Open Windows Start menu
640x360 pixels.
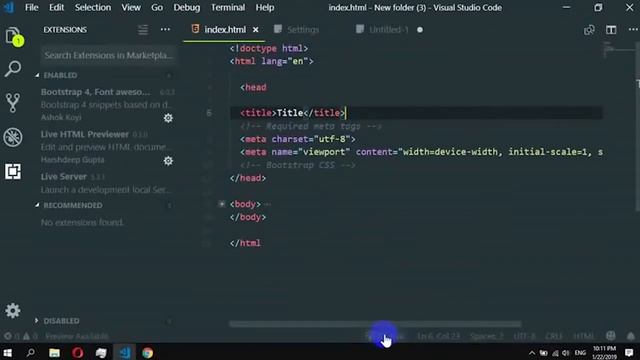(8, 353)
